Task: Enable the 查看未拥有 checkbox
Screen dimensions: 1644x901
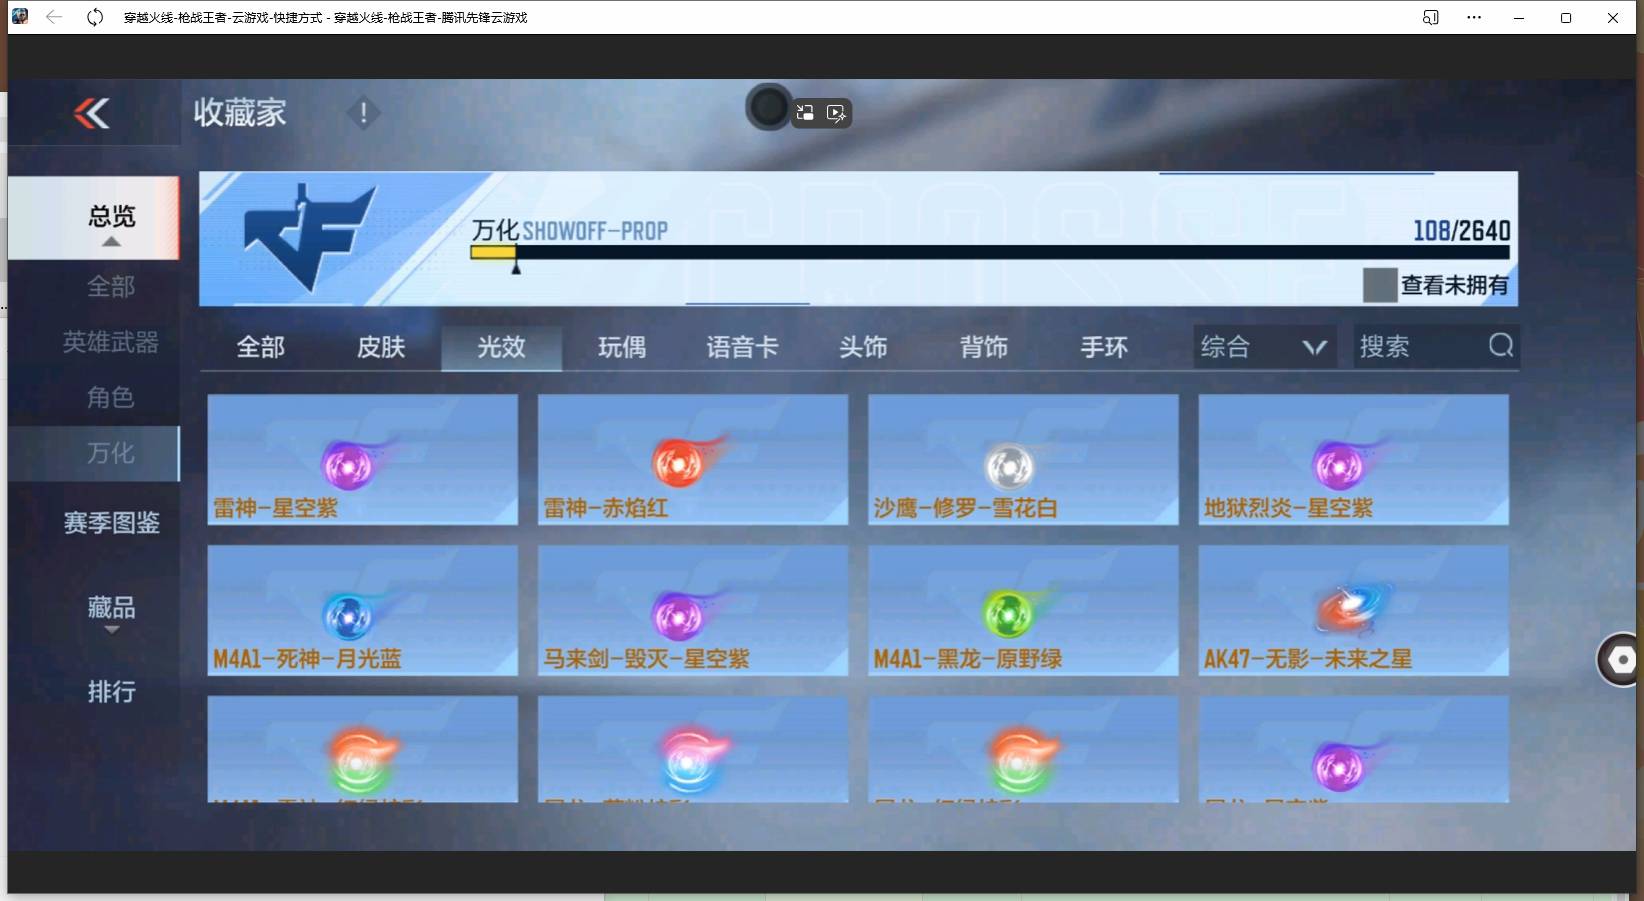Action: point(1380,285)
